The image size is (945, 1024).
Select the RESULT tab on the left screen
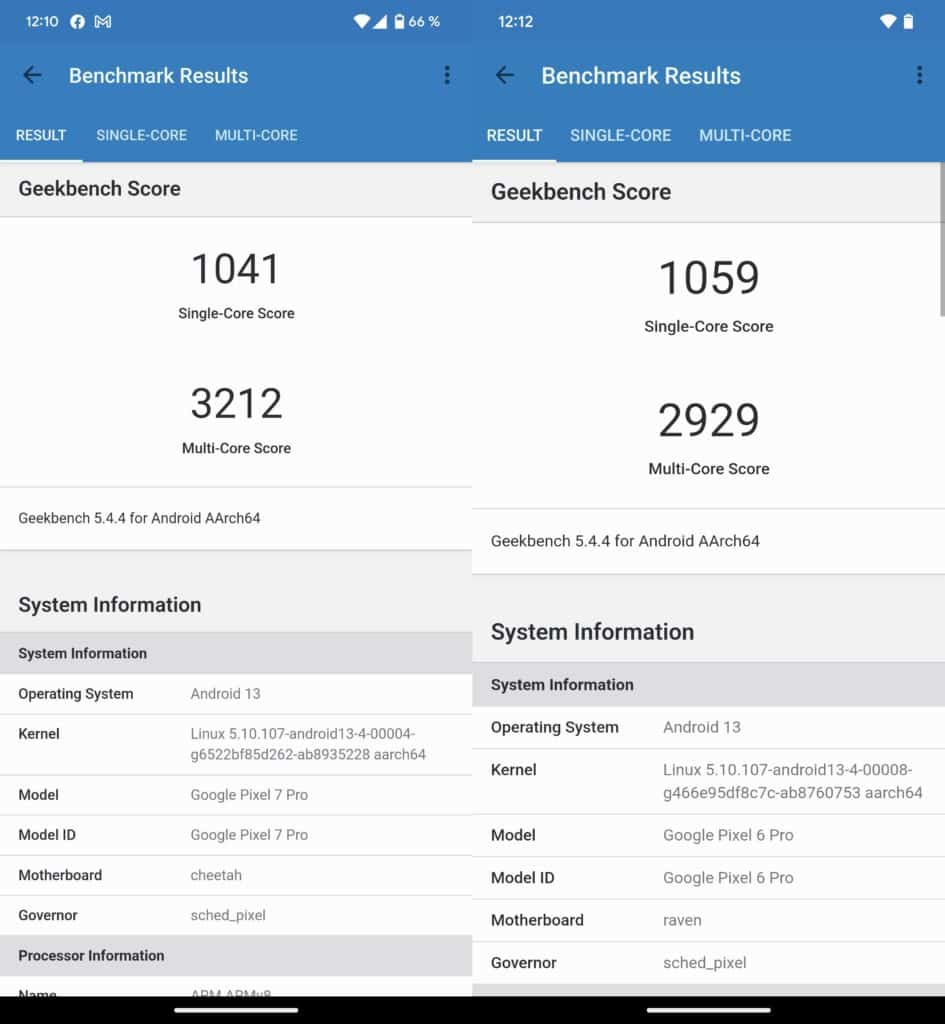[41, 135]
